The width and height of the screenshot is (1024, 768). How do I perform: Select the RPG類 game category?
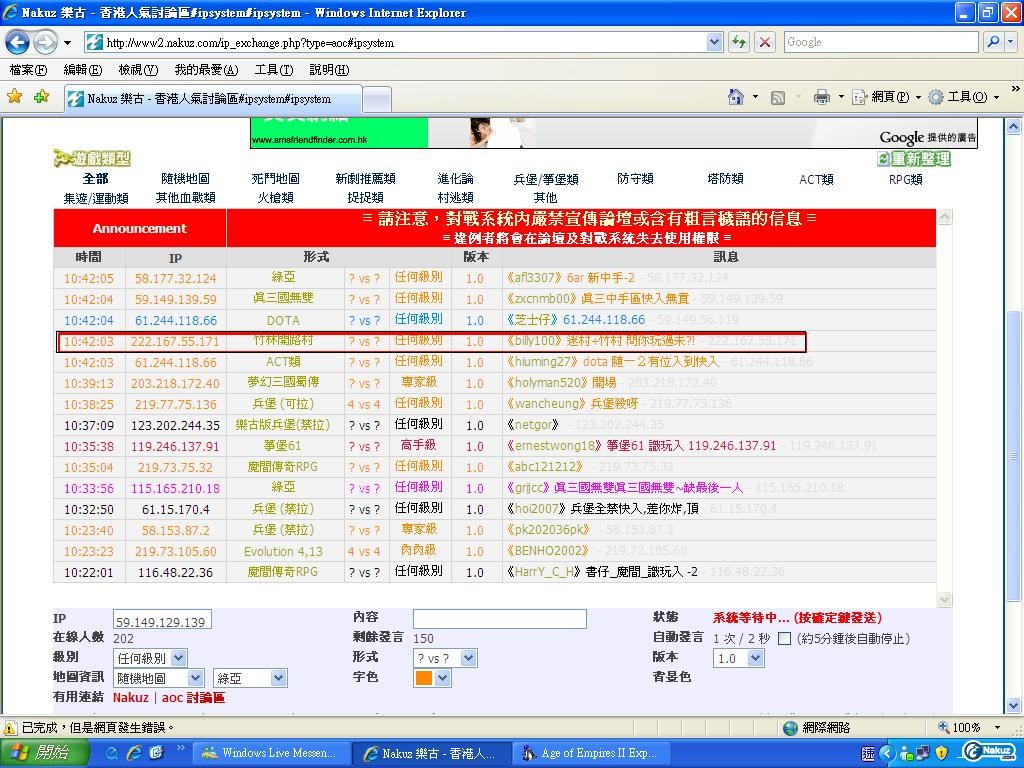pyautogui.click(x=905, y=179)
